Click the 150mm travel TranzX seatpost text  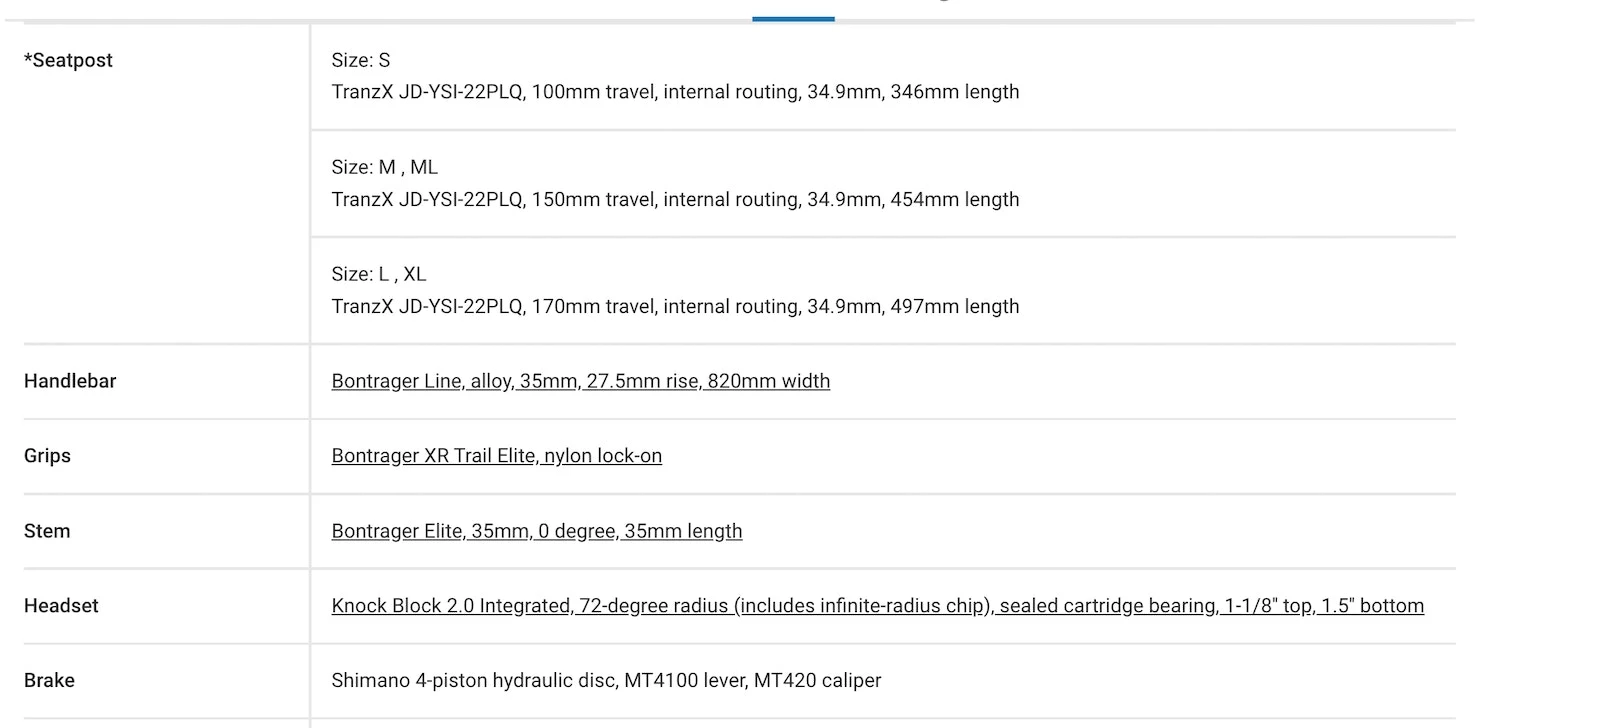[675, 199]
